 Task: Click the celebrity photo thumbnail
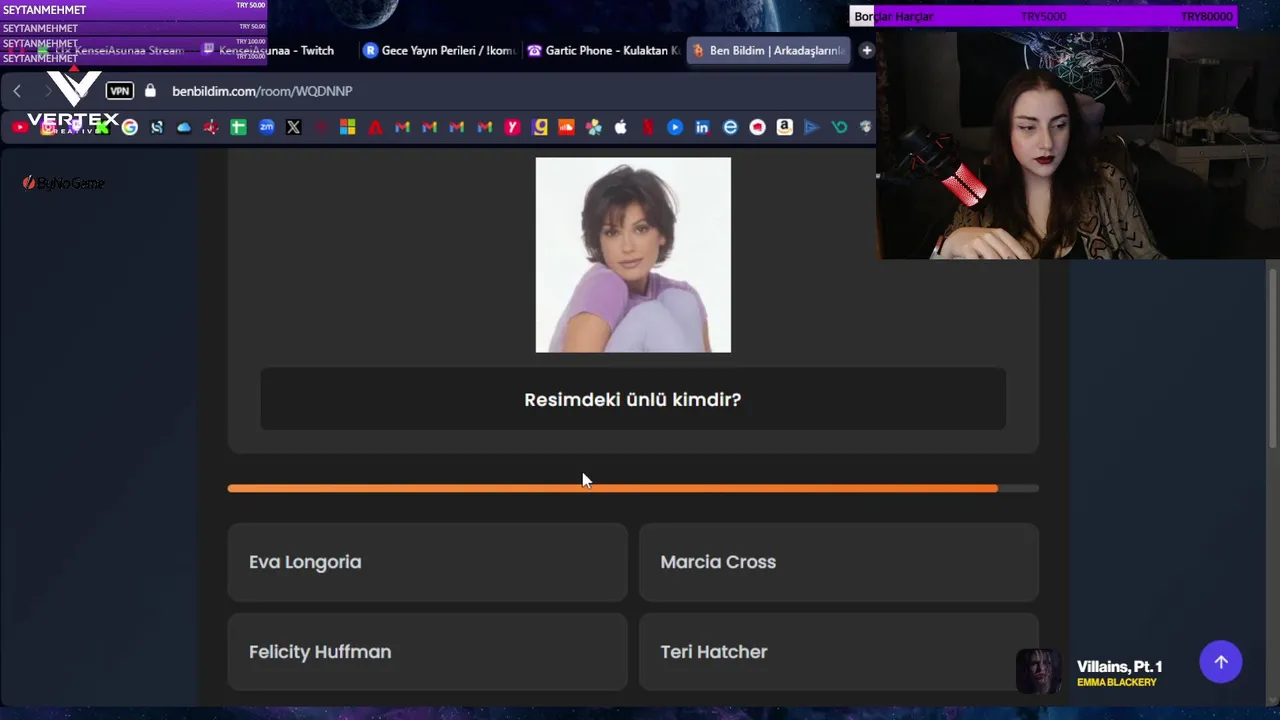pyautogui.click(x=633, y=255)
